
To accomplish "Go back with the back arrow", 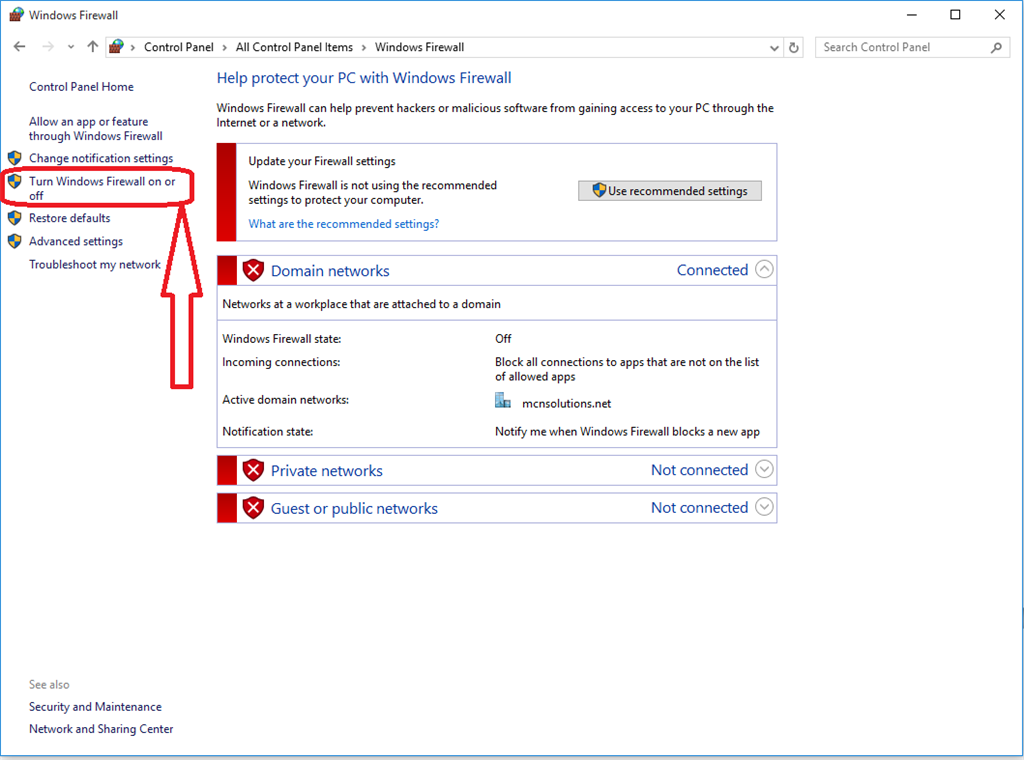I will [x=20, y=46].
